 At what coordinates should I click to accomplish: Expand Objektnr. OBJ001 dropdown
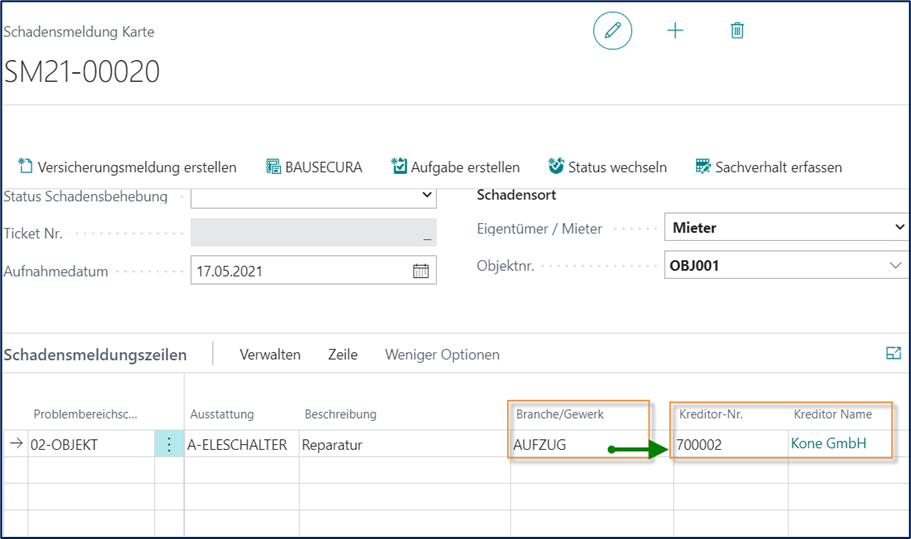point(895,266)
